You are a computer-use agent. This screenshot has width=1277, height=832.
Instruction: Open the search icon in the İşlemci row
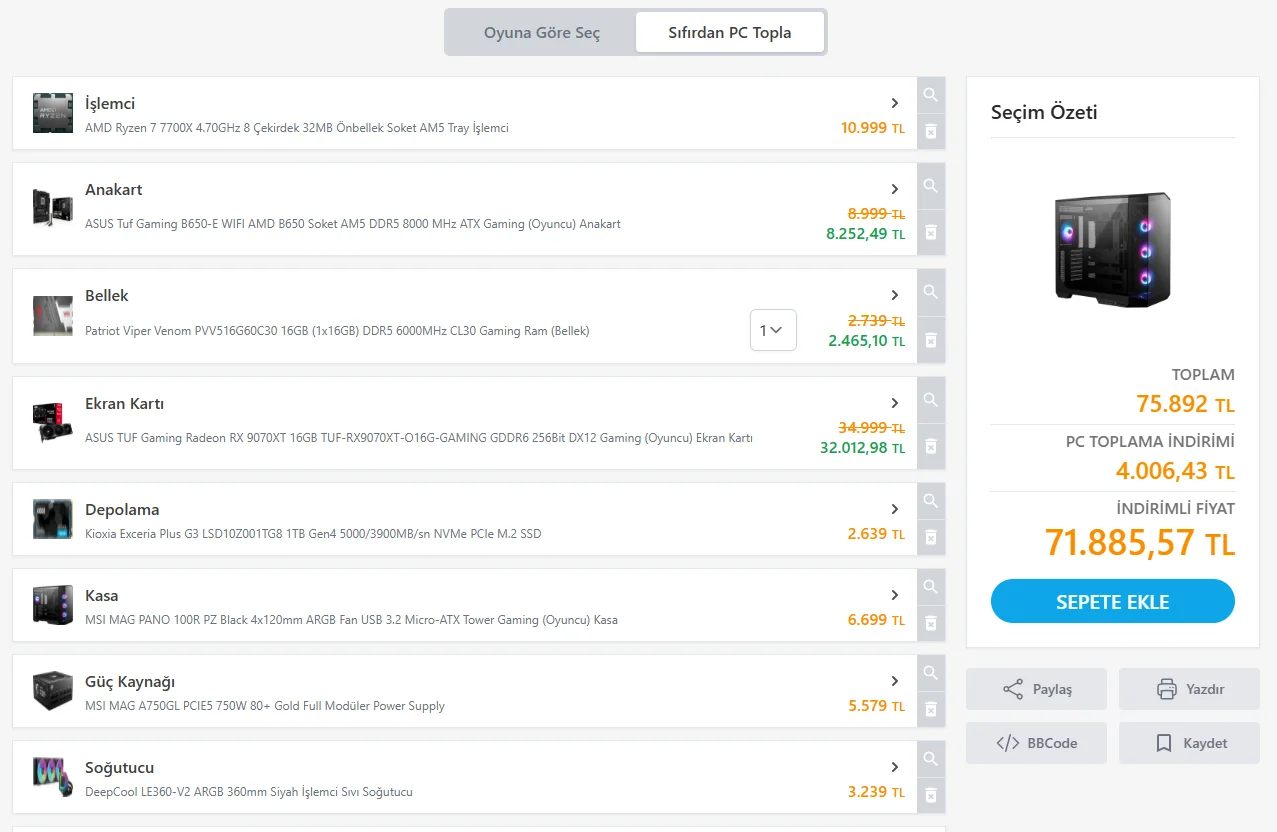(931, 95)
